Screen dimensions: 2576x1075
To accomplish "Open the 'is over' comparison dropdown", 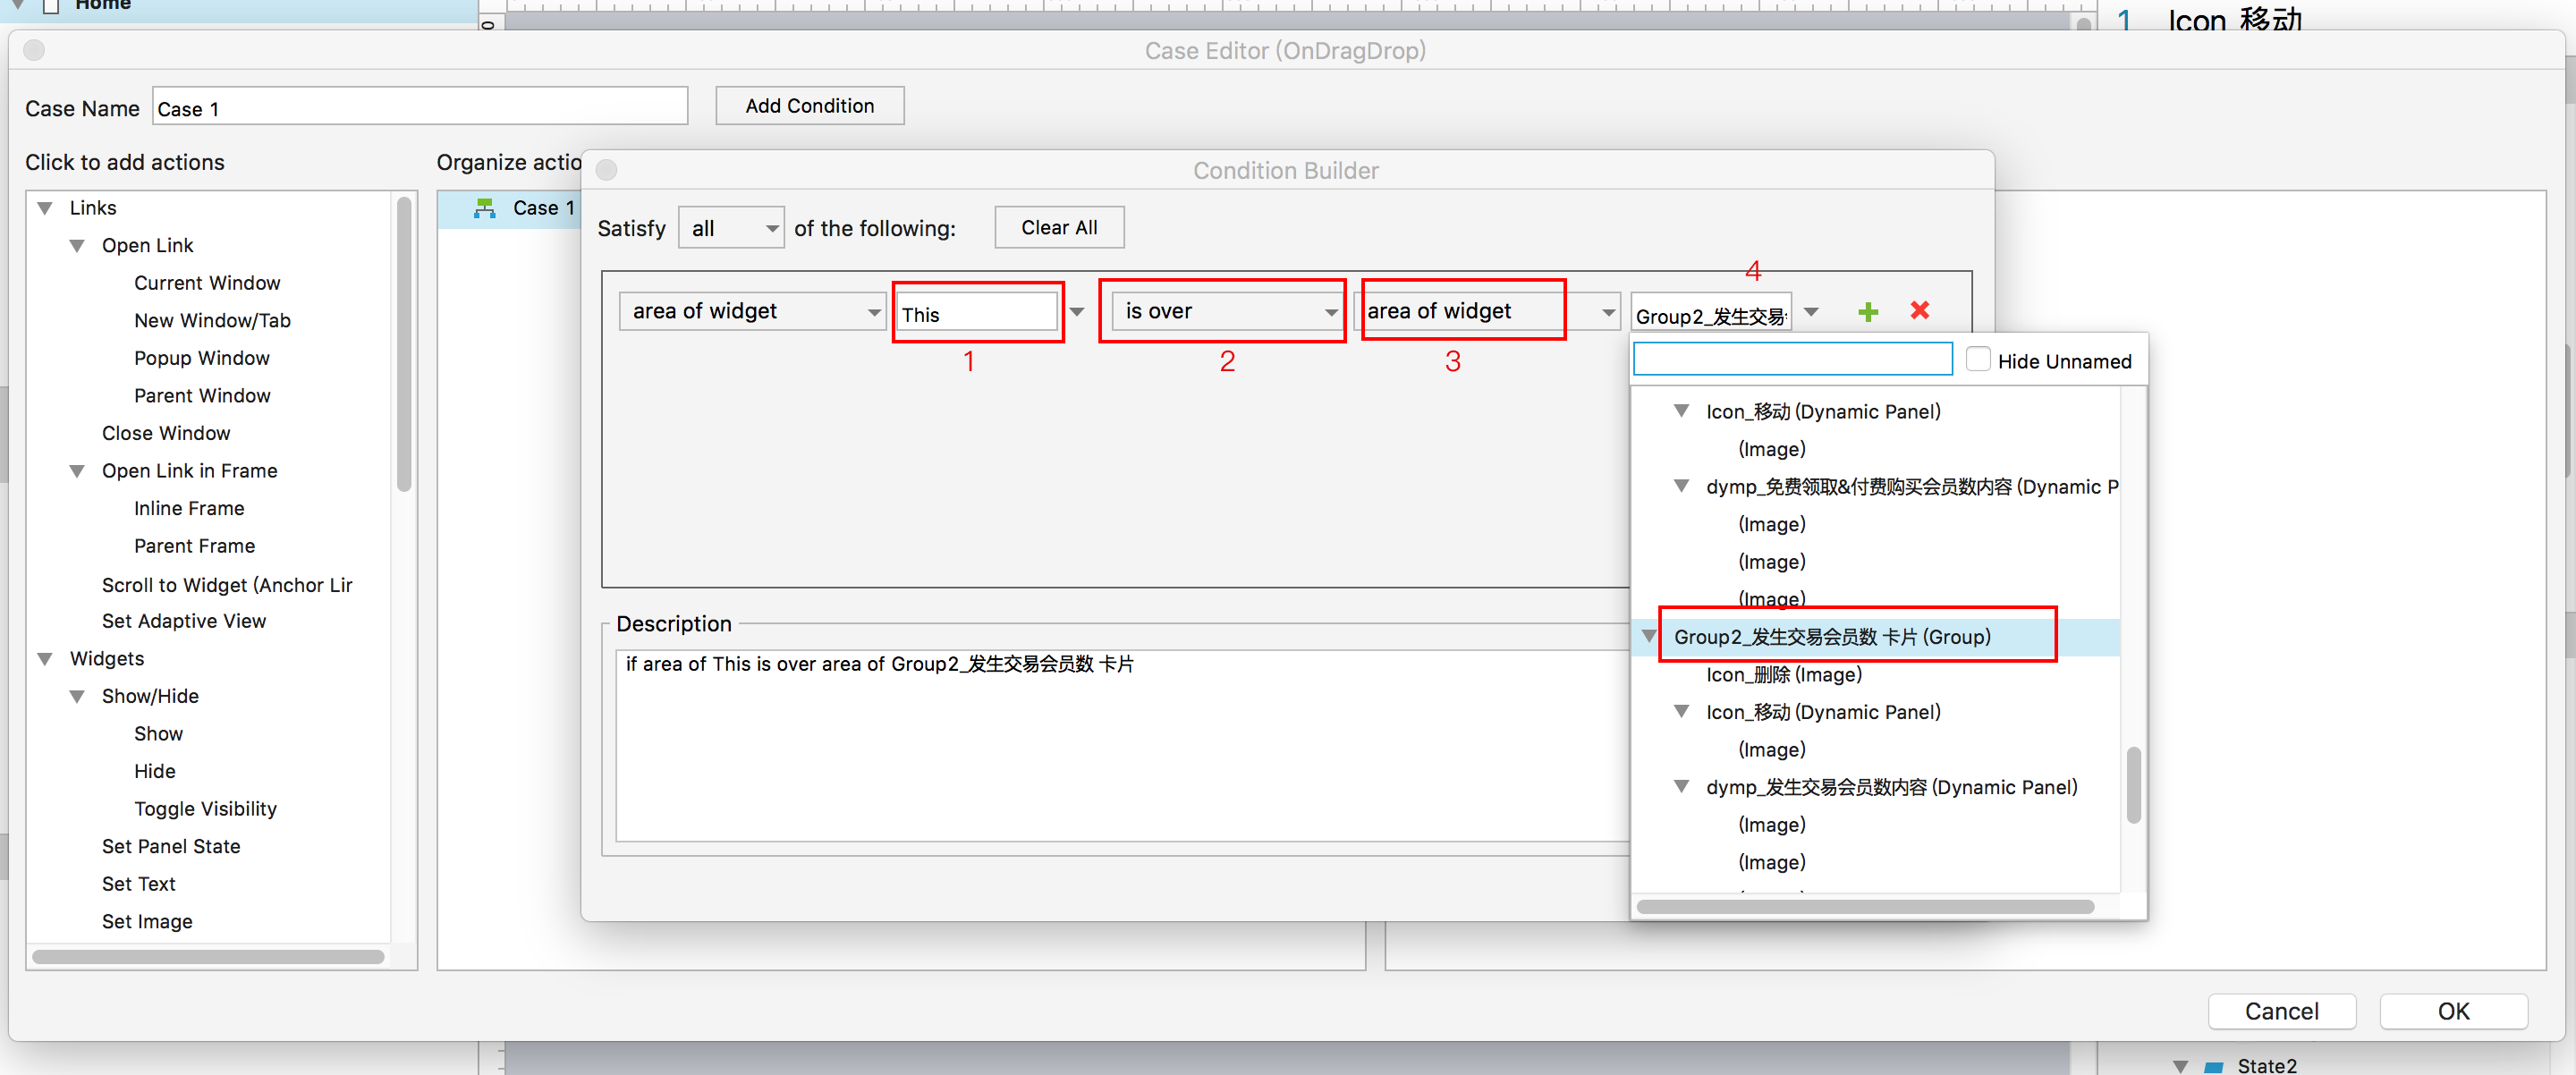I will tap(1228, 312).
